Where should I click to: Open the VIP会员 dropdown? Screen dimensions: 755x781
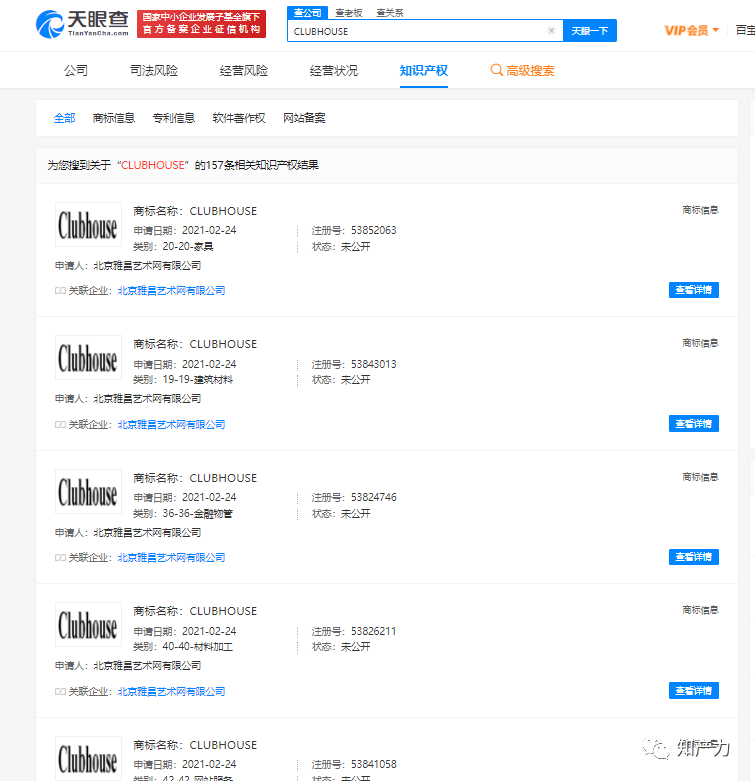691,30
